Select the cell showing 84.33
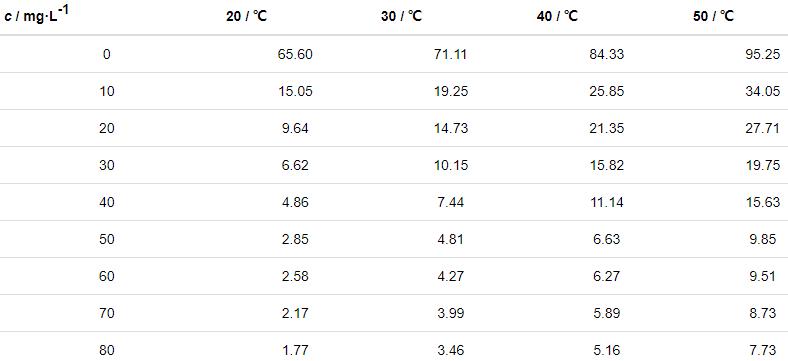 pos(607,54)
